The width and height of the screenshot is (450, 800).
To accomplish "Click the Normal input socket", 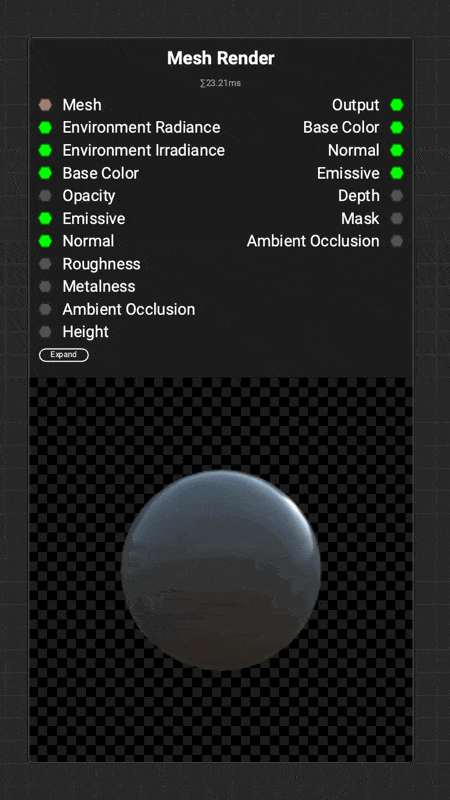I will pos(45,241).
